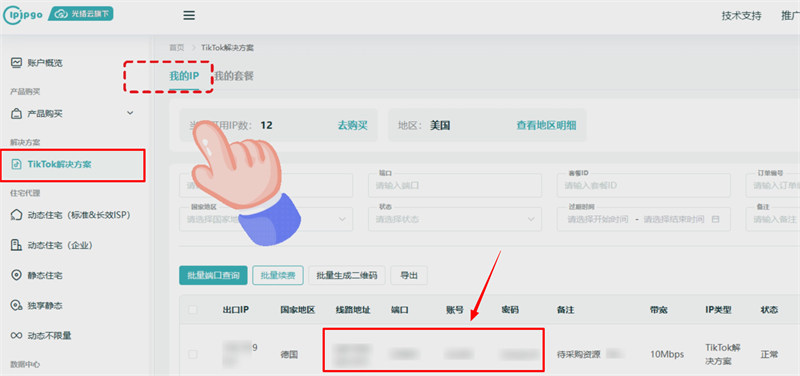
Task: Click the 待采购资源 remark cell
Action: [x=579, y=354]
